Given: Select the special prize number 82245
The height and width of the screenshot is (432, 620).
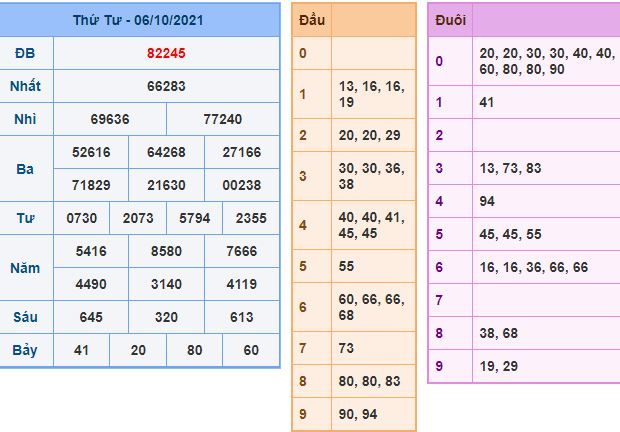Looking at the screenshot, I should pos(166,53).
